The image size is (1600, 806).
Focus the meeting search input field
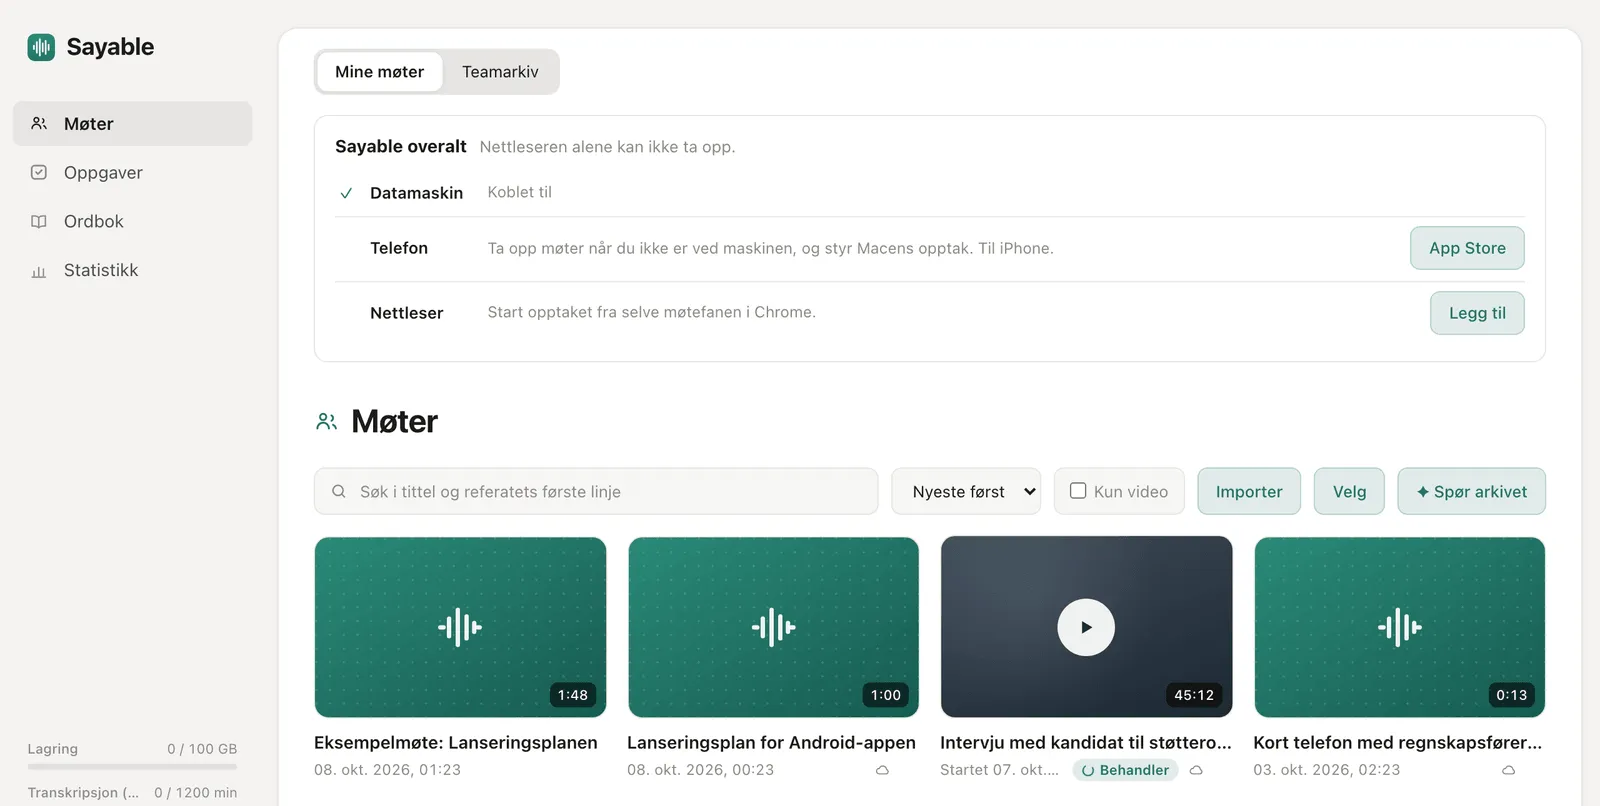[596, 491]
